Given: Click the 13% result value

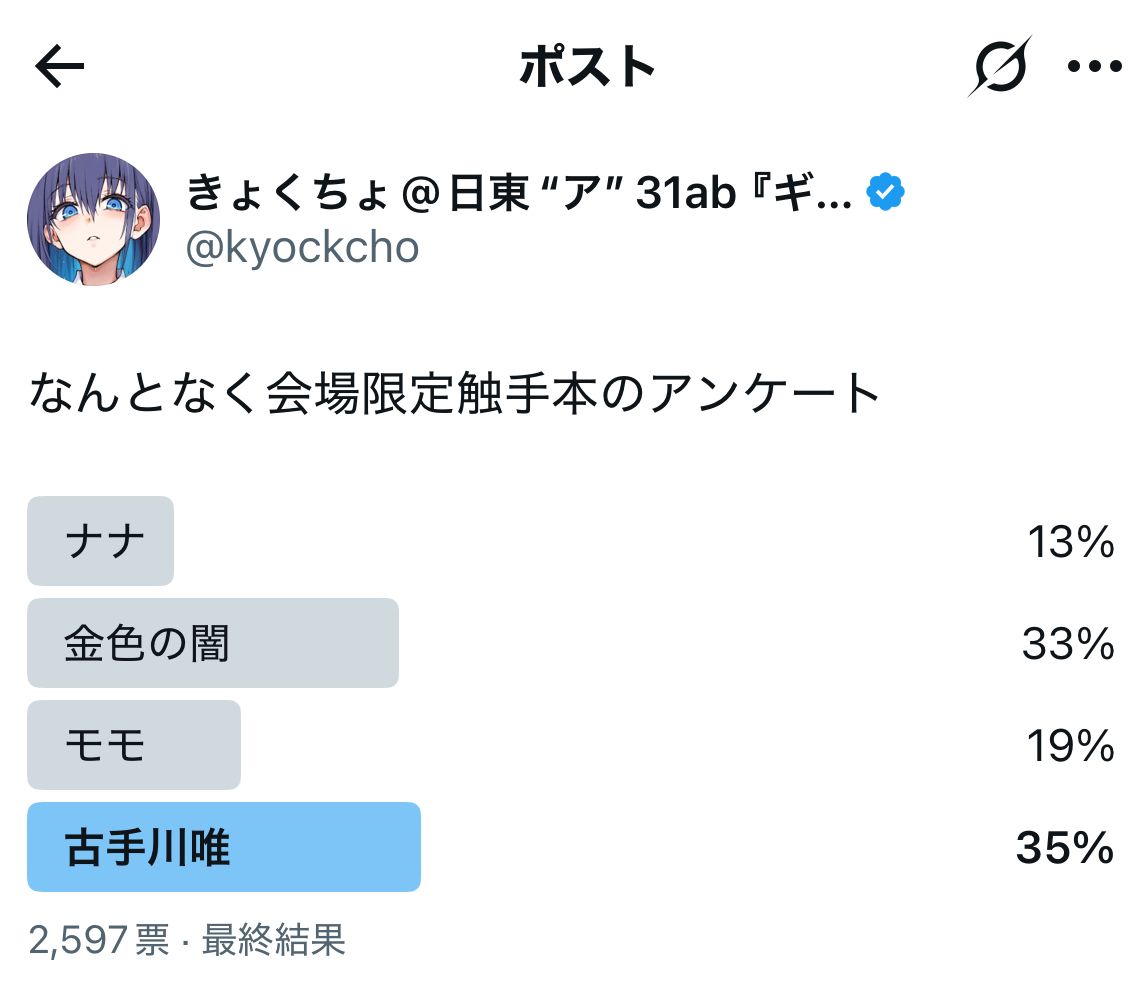Looking at the screenshot, I should pos(1071,542).
